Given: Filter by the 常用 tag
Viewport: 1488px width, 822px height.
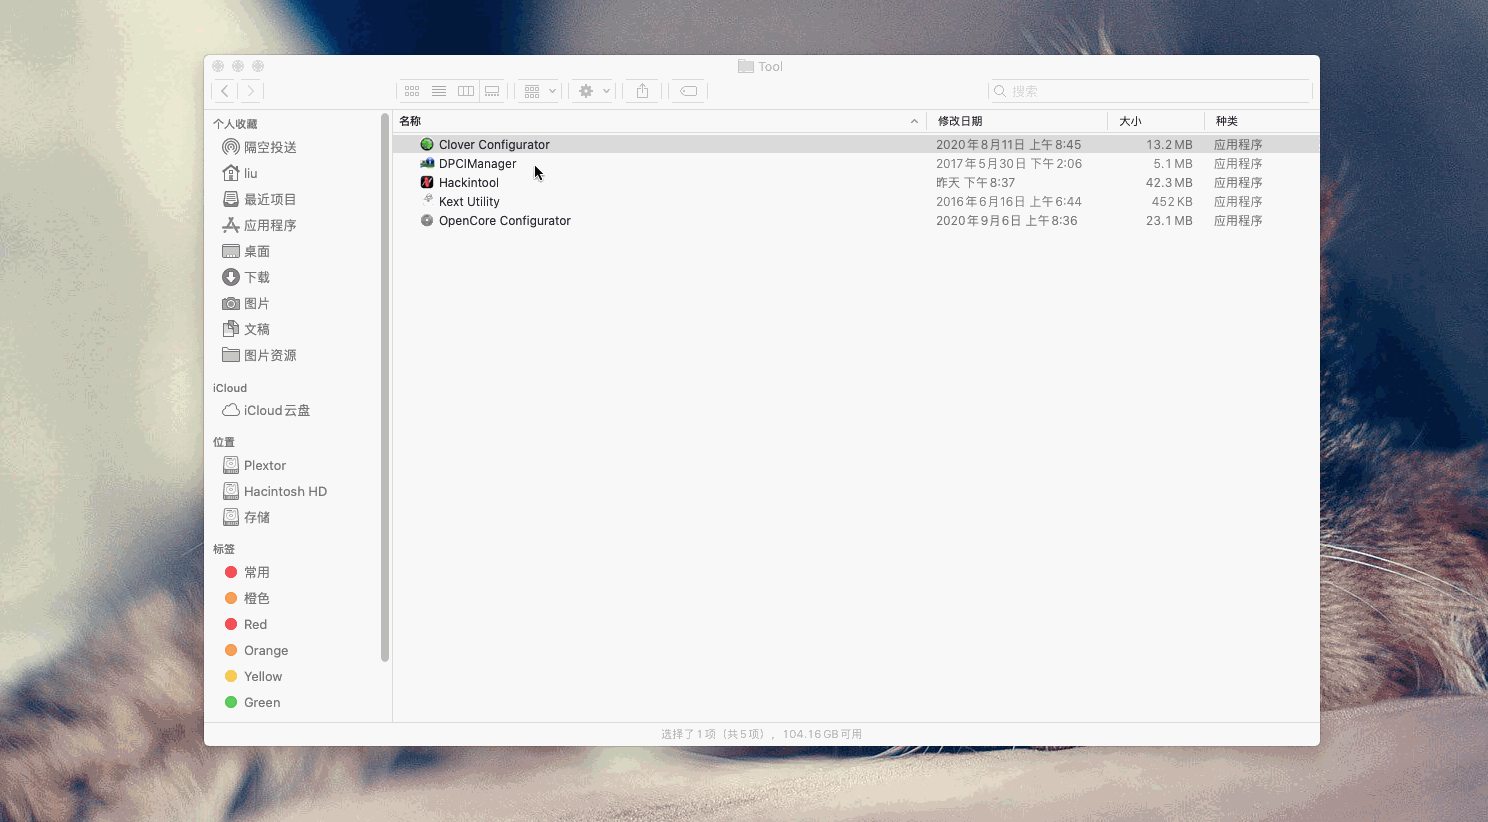Looking at the screenshot, I should point(247,572).
